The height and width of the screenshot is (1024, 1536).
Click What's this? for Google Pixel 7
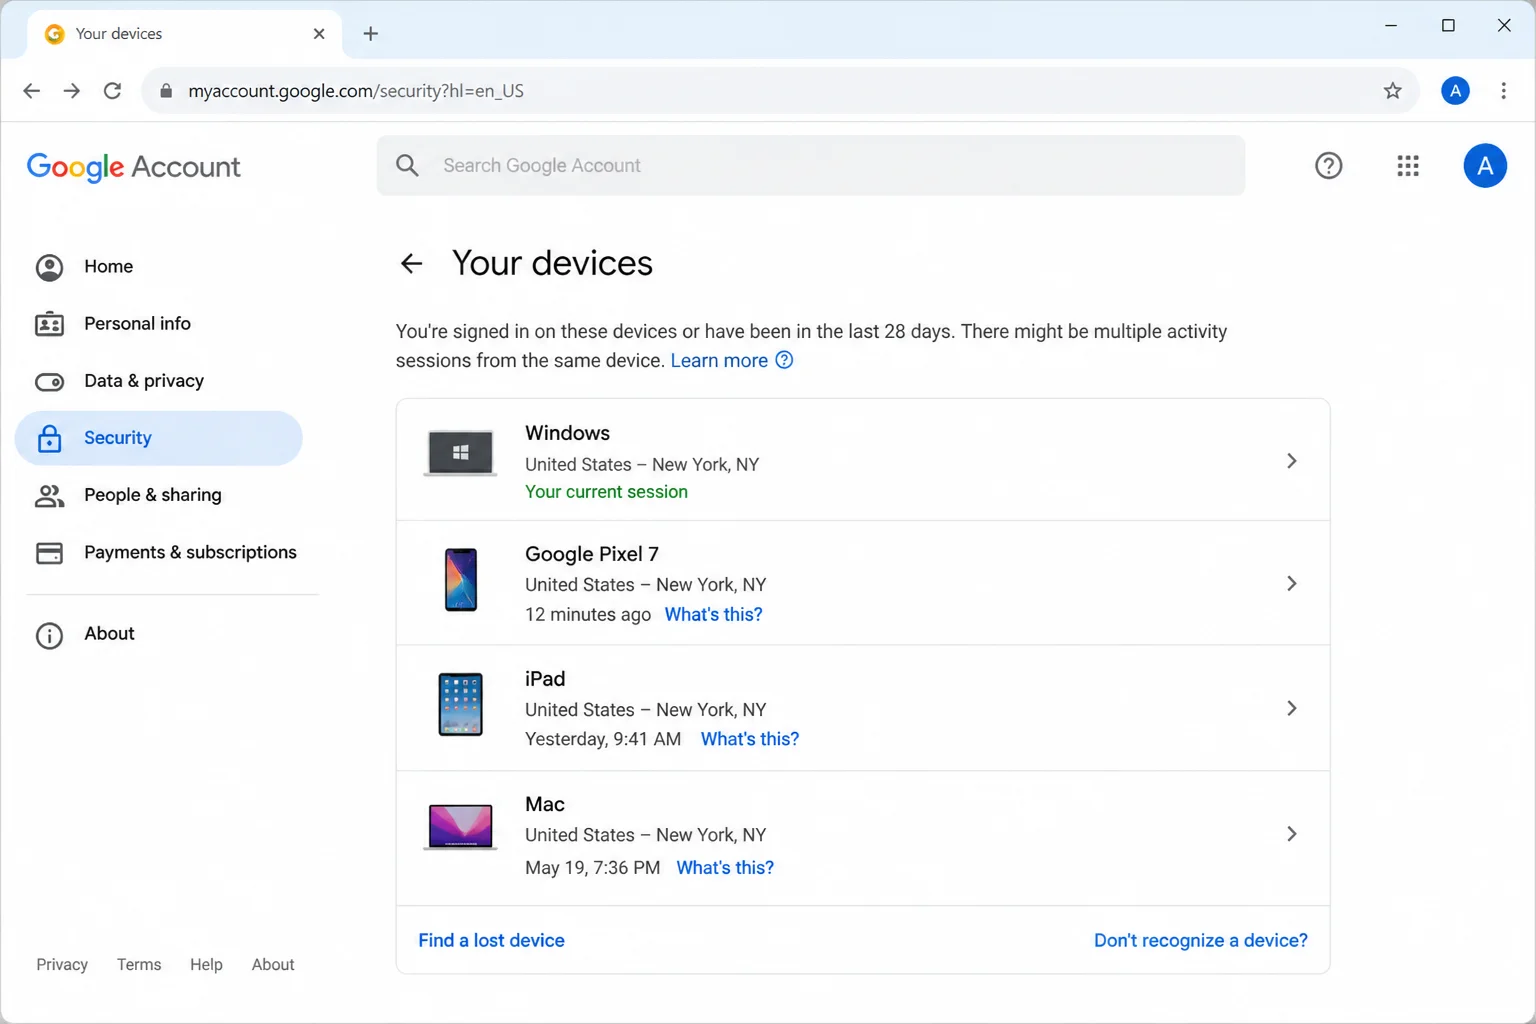coord(713,615)
